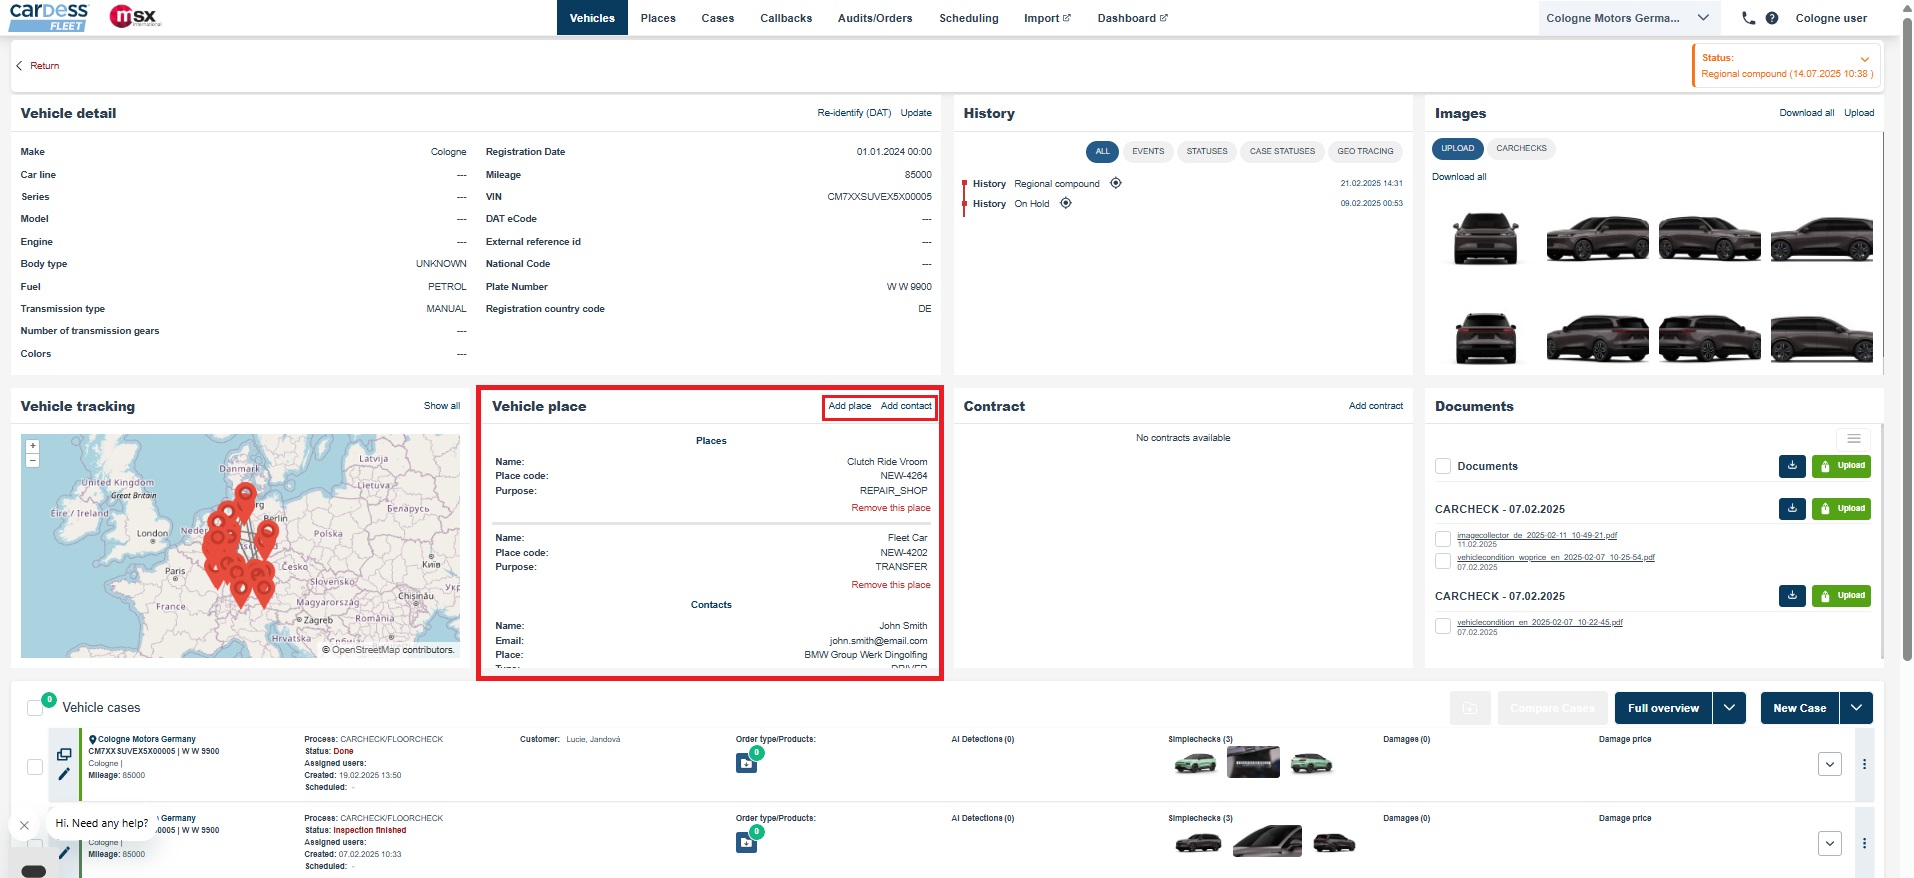Switch to the GEO TRACING history tab

pos(1365,152)
